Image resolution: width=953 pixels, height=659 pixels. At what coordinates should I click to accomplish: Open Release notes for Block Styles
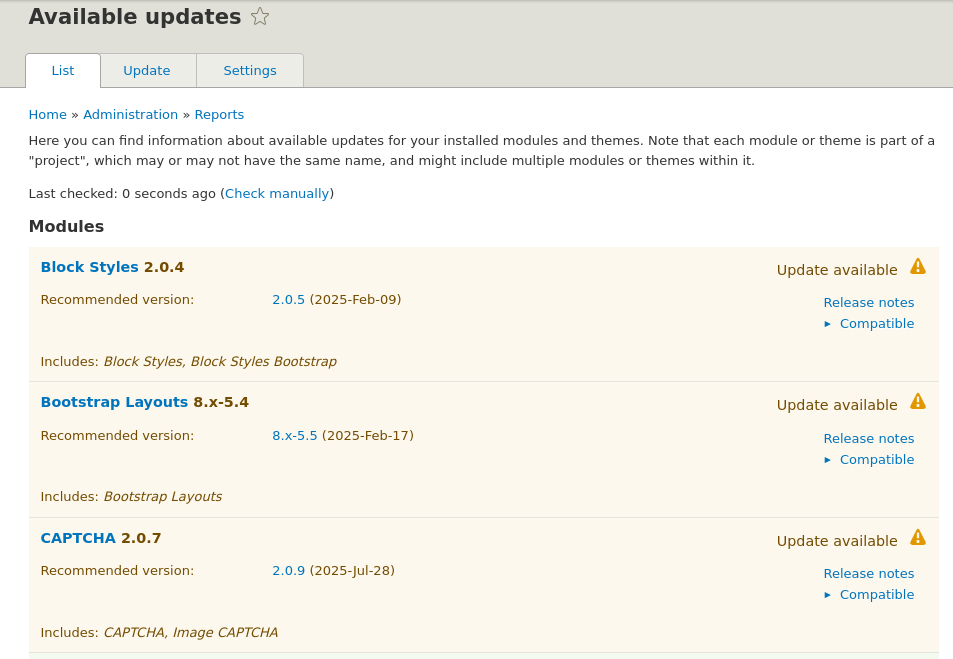tap(868, 303)
